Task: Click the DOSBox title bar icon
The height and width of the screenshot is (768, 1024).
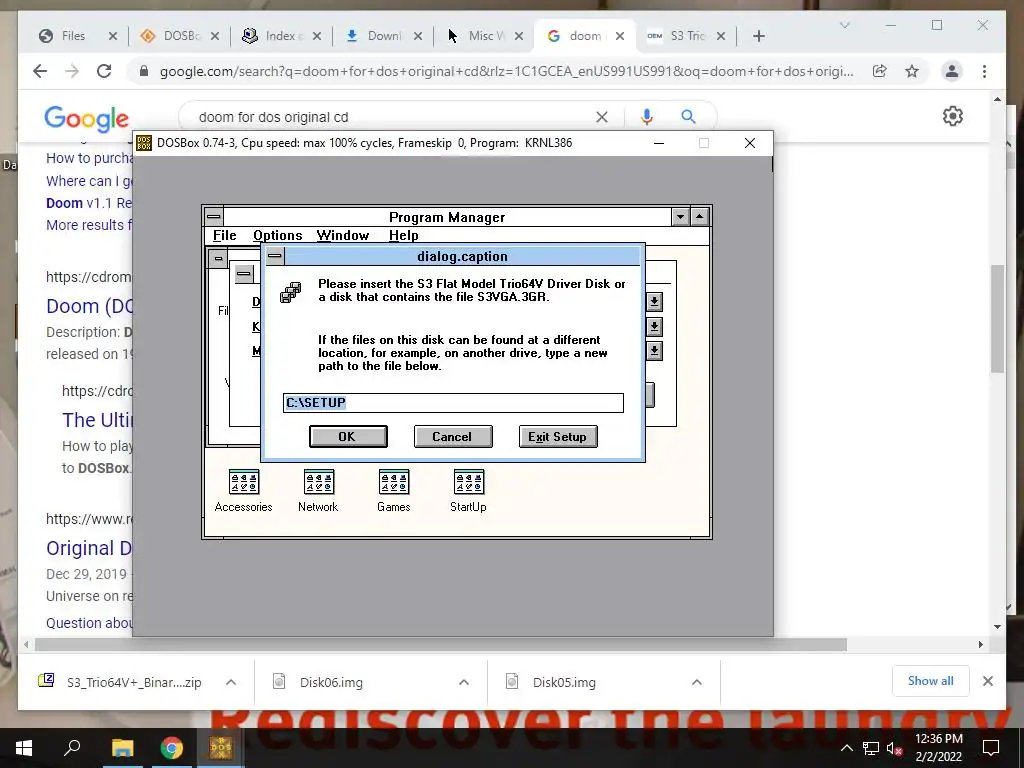Action: pyautogui.click(x=144, y=143)
